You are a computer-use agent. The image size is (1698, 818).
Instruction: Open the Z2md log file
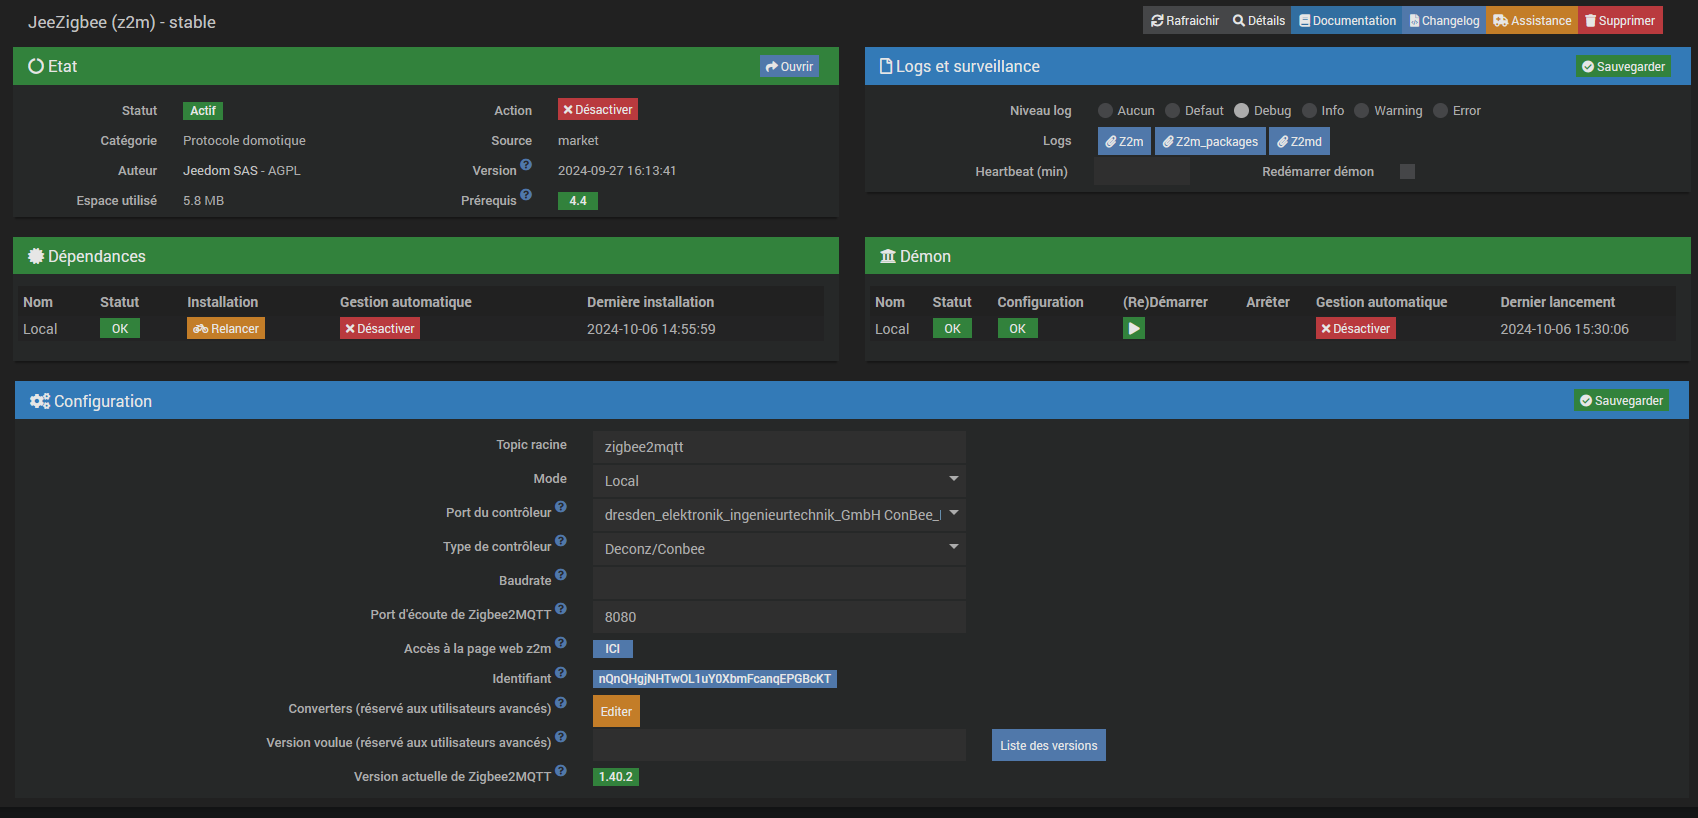pos(1299,142)
